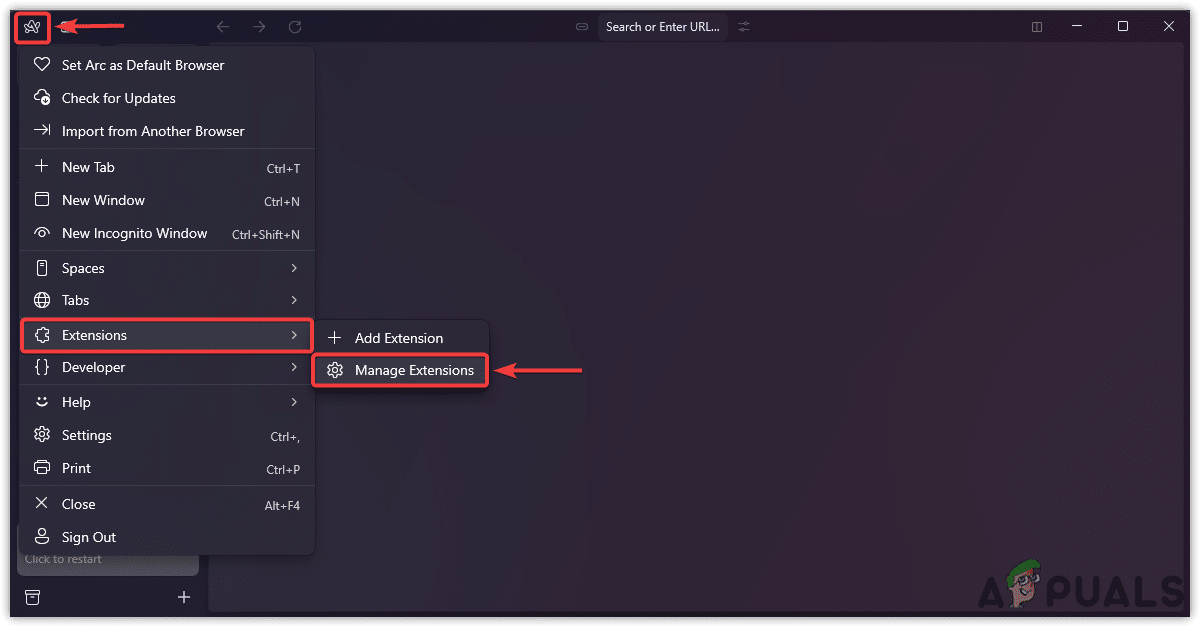The height and width of the screenshot is (627, 1200).
Task: Go forward with the right arrow
Action: (259, 27)
